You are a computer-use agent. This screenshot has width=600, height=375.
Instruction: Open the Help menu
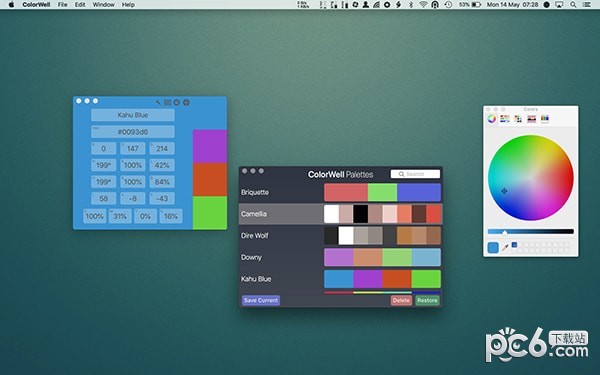tap(128, 5)
